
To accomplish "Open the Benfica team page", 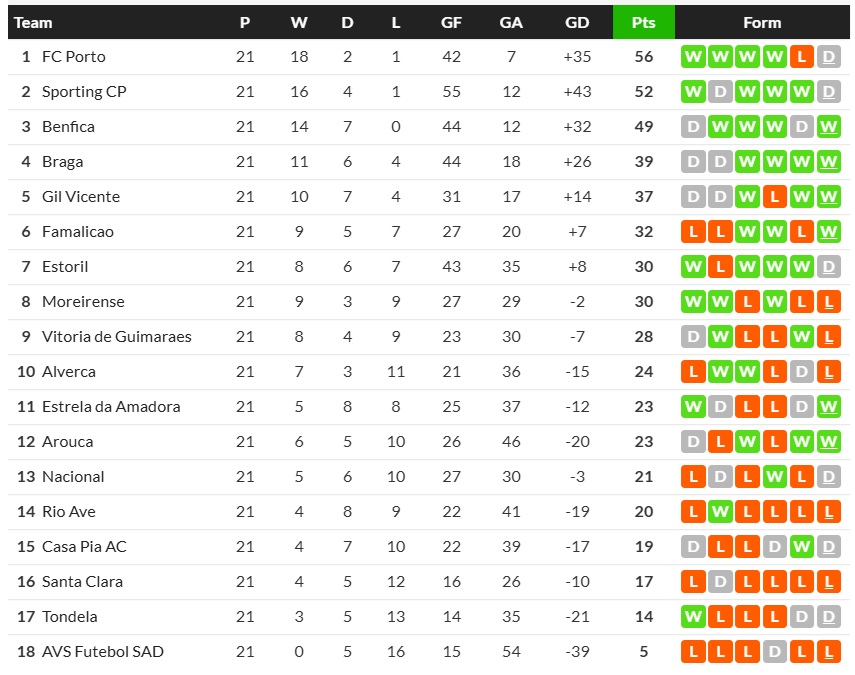I will point(68,127).
